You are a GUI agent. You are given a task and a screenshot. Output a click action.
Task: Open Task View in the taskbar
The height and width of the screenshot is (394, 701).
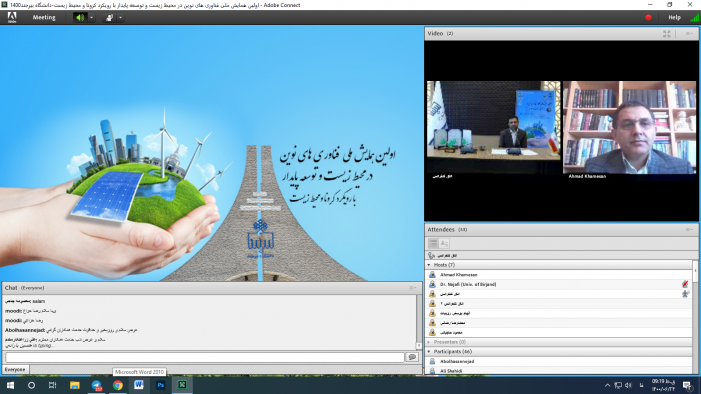pos(52,385)
